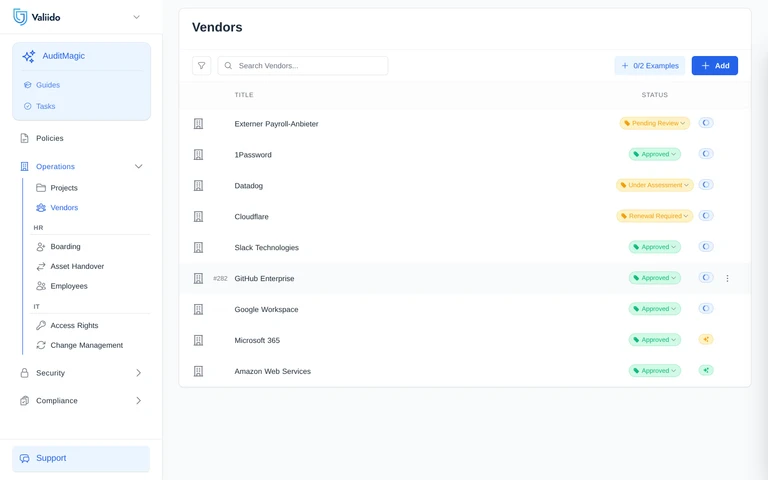Click the Change Management refresh icon
The image size is (768, 480).
point(41,345)
